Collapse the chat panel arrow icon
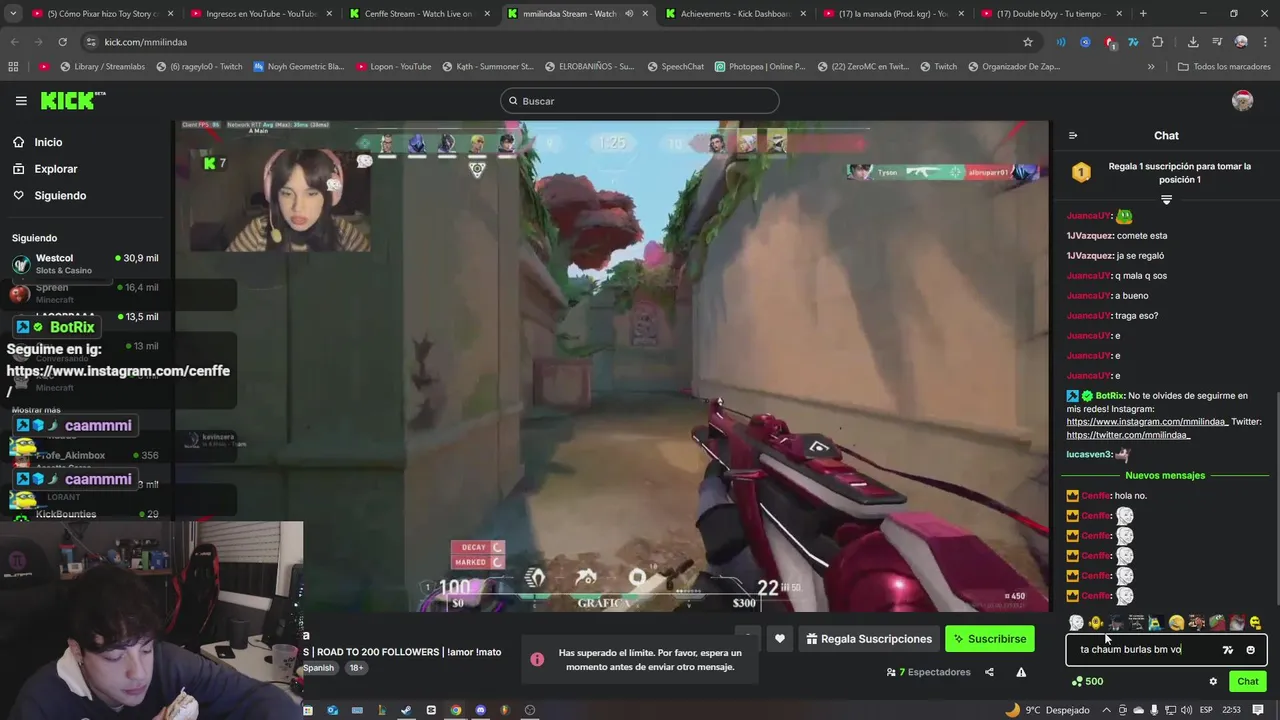Image resolution: width=1280 pixels, height=720 pixels. 1073,136
